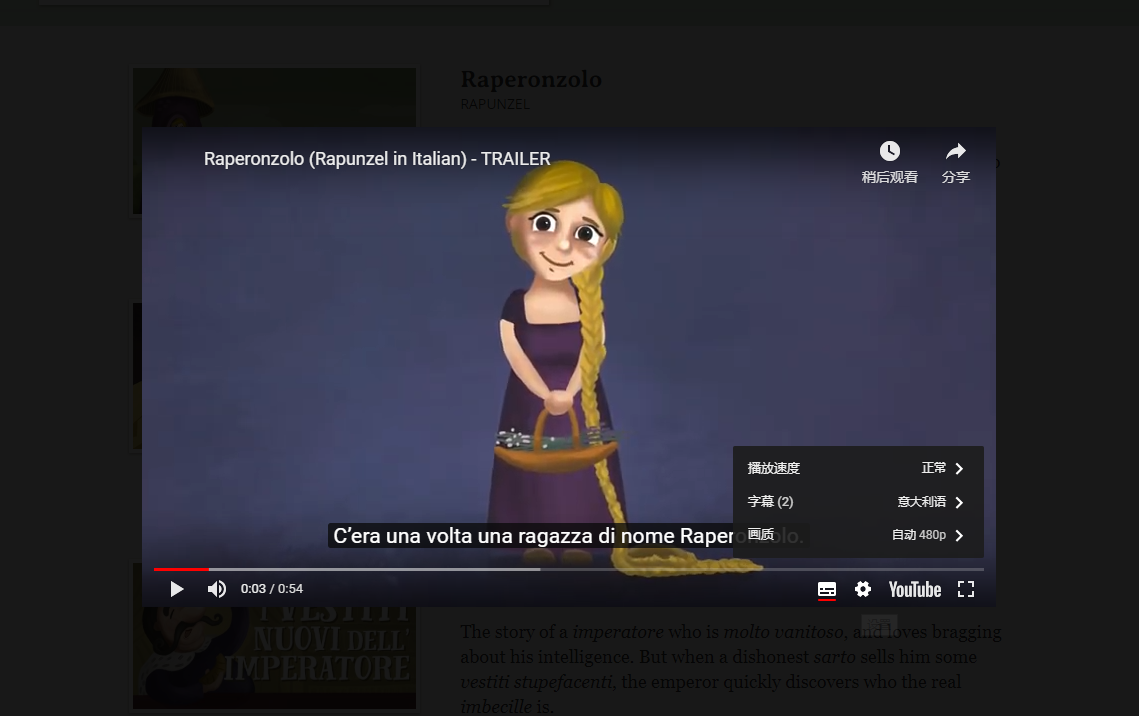Click the Raperonzolo story heading
1139x716 pixels.
[531, 80]
